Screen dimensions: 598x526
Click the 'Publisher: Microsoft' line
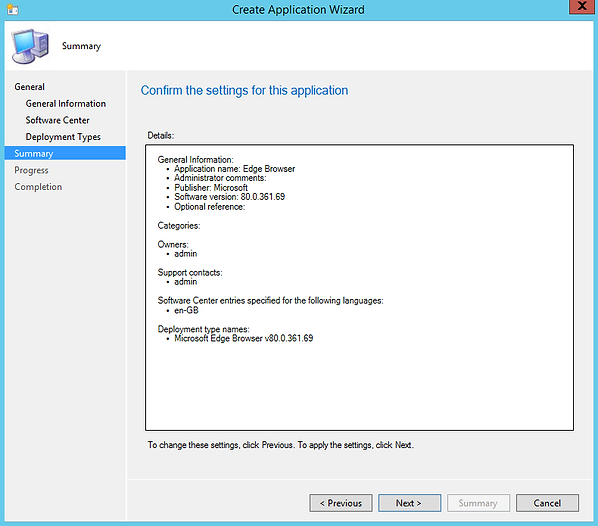coord(211,188)
